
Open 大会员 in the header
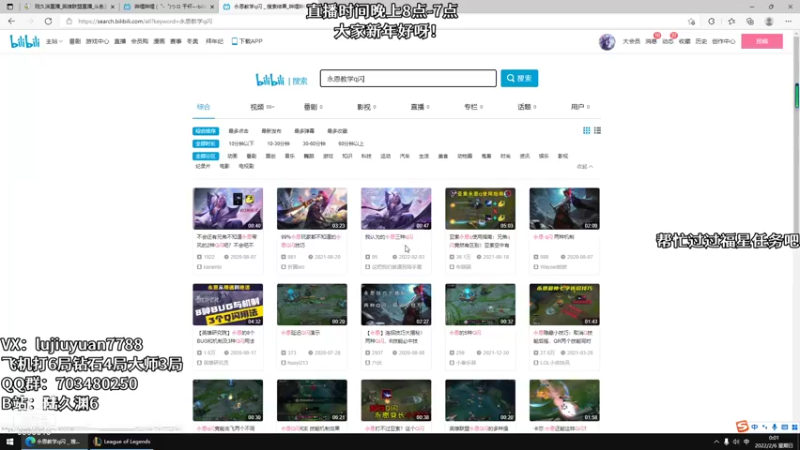tap(631, 41)
